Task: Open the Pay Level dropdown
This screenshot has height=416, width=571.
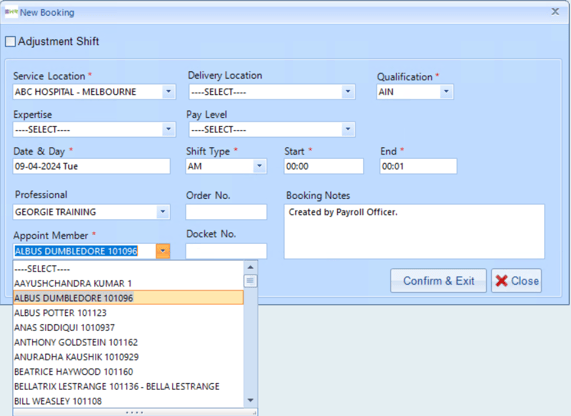Action: click(348, 129)
